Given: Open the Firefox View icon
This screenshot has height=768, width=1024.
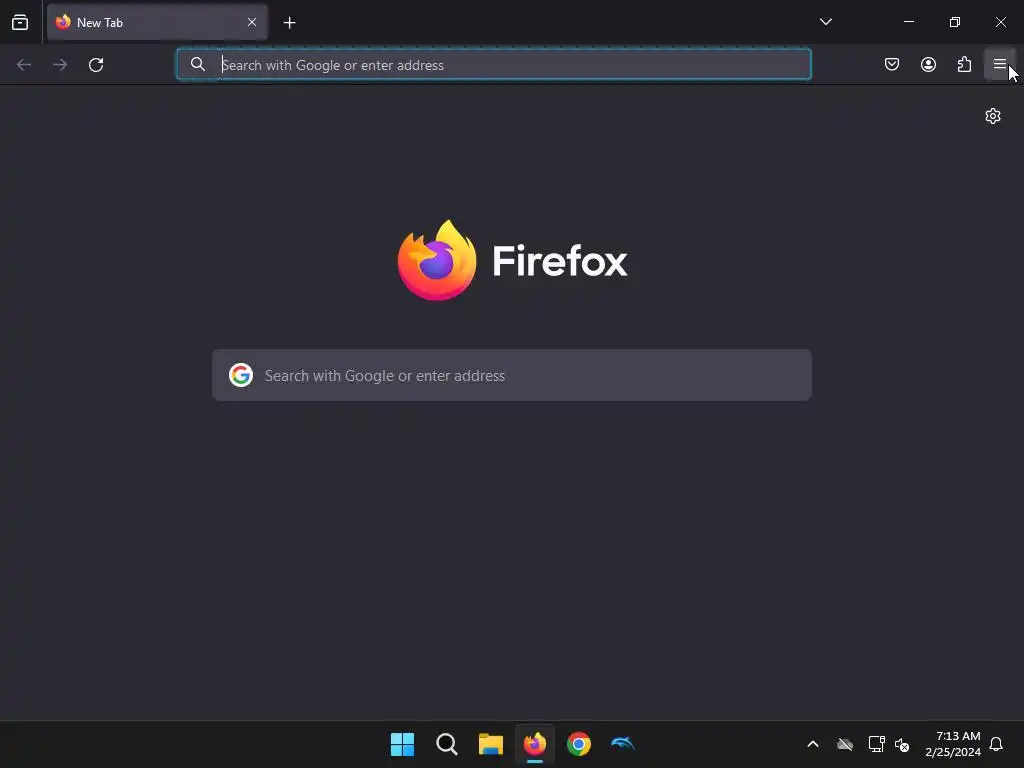Looking at the screenshot, I should coord(20,22).
